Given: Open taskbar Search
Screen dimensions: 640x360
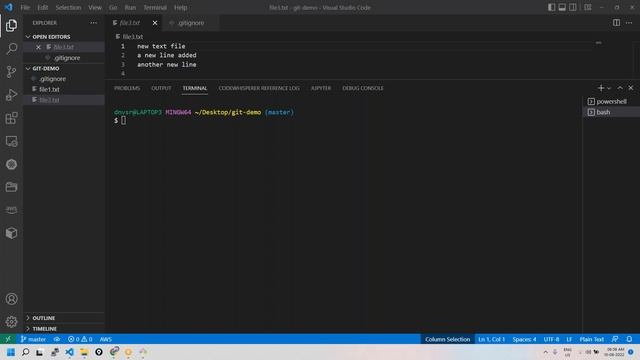Looking at the screenshot, I should coord(25,352).
